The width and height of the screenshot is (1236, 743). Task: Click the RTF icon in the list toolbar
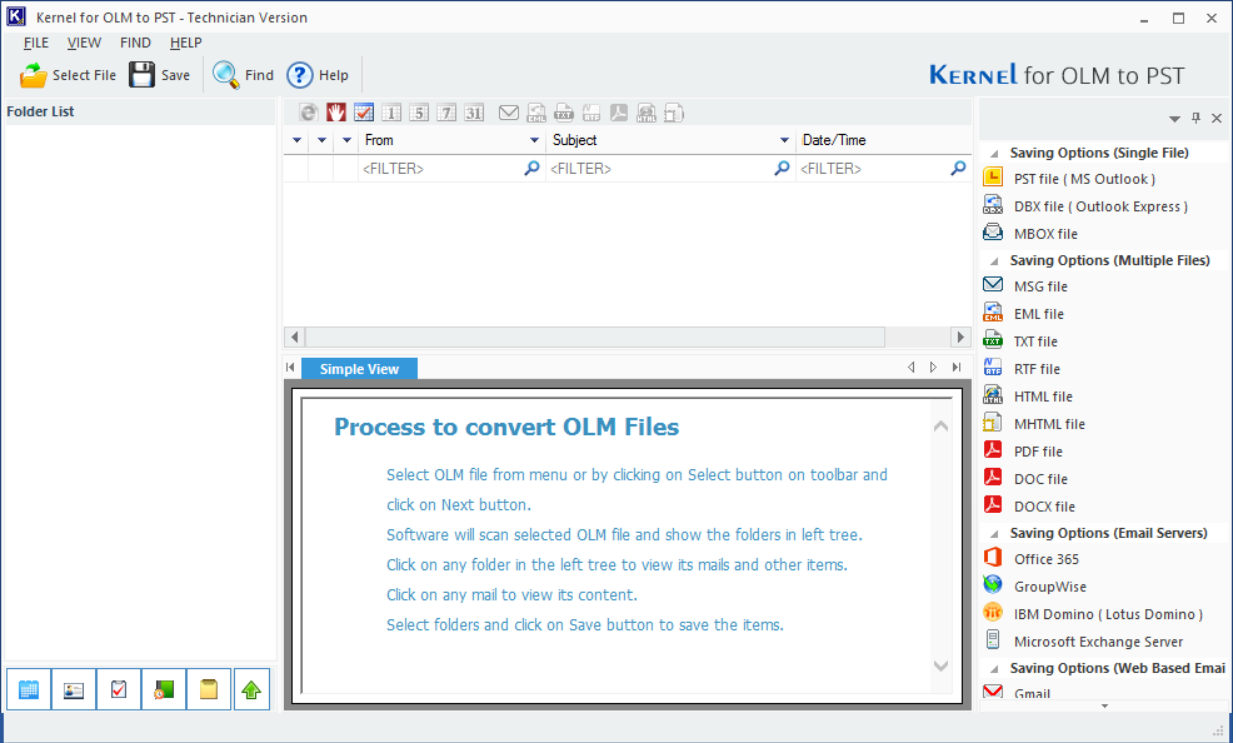(592, 113)
